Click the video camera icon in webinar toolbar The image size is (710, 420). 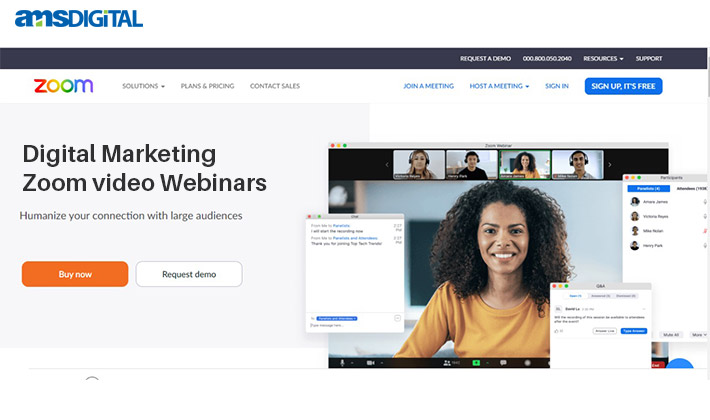(x=370, y=363)
